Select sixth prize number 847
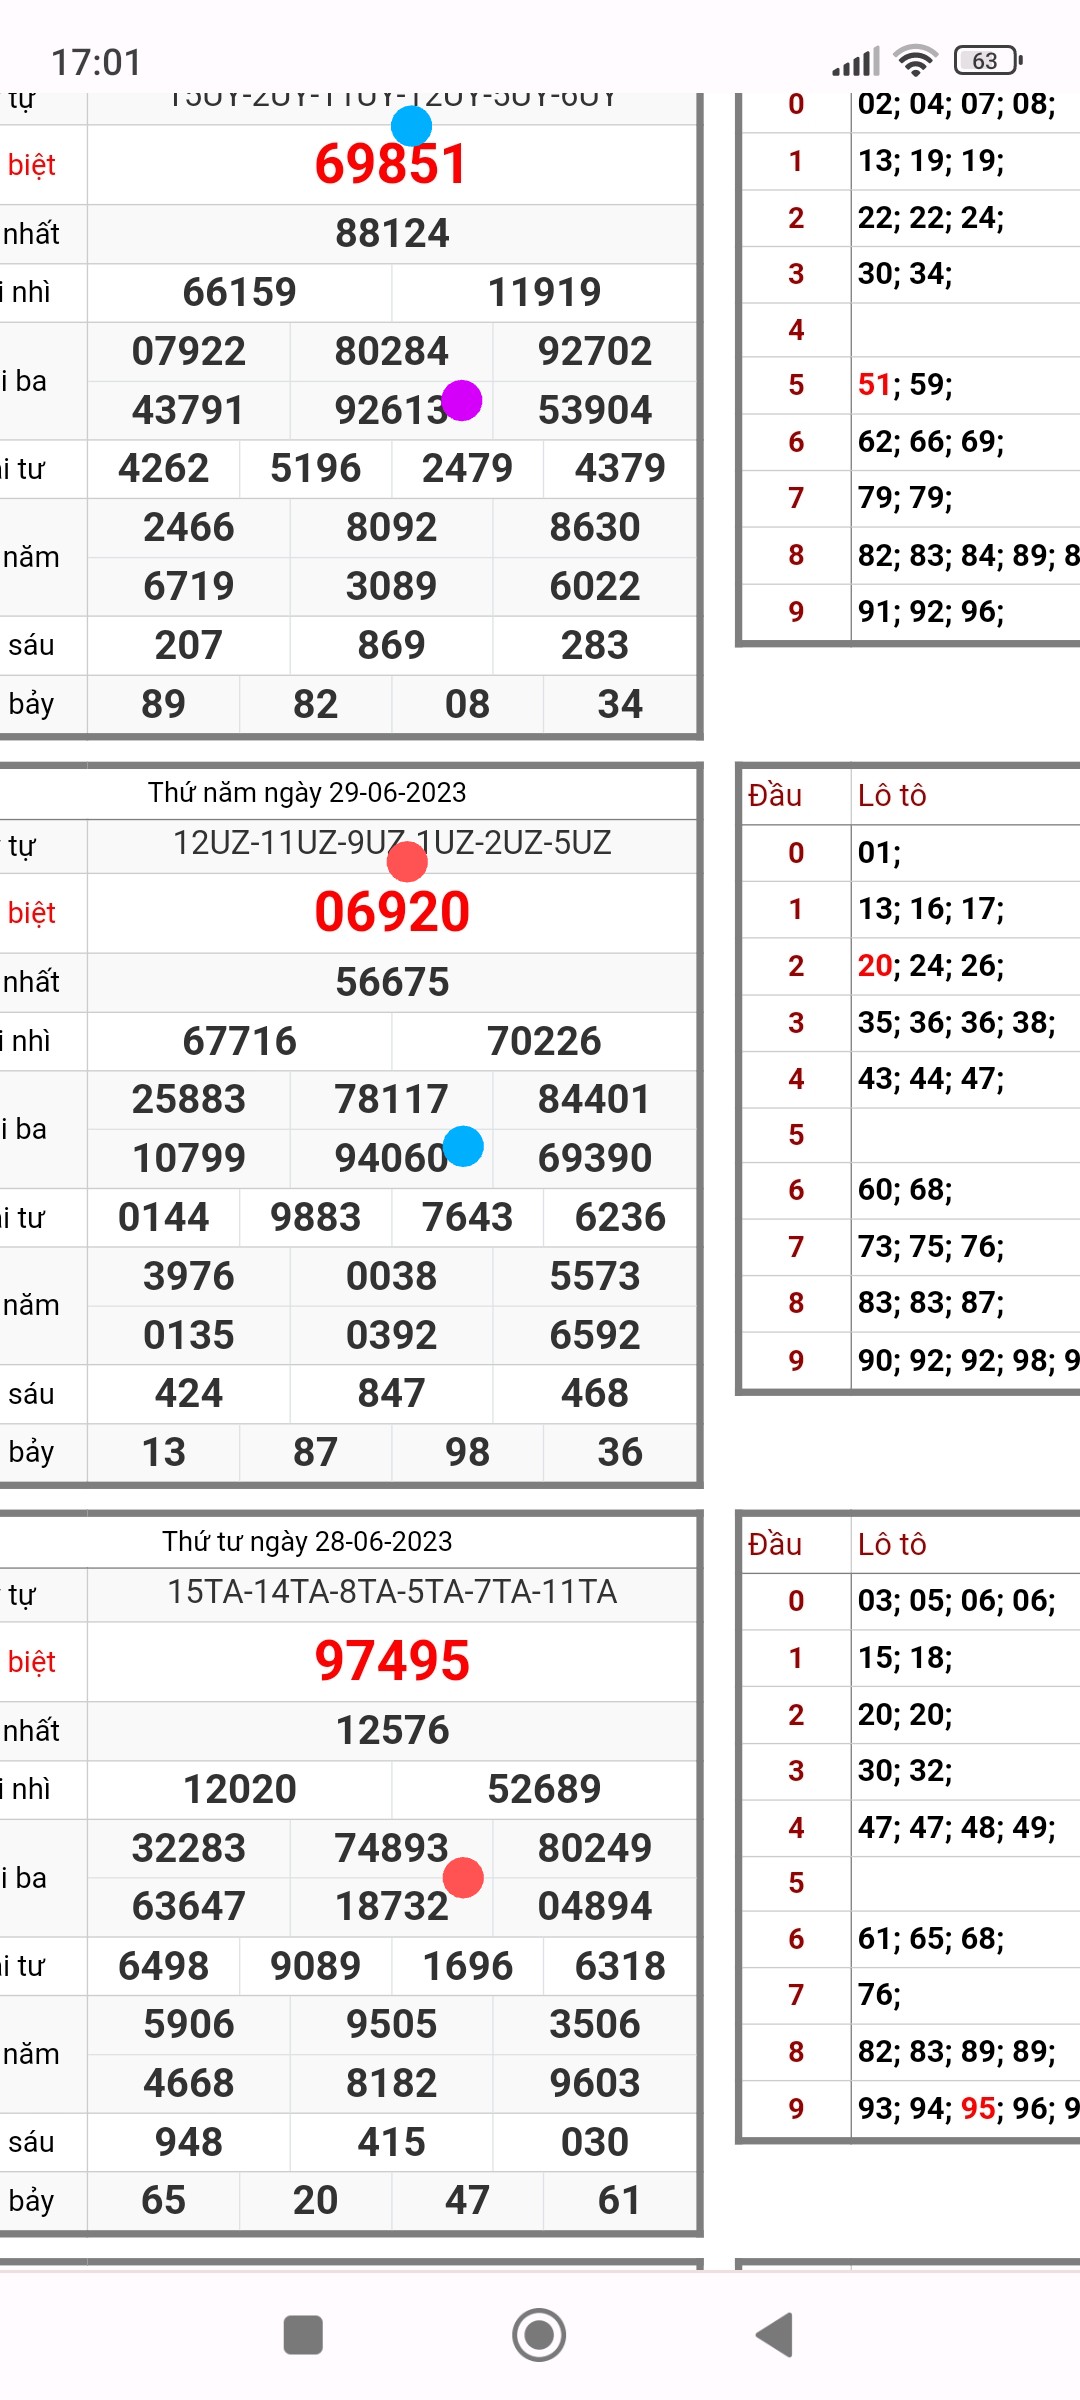 (x=391, y=1394)
